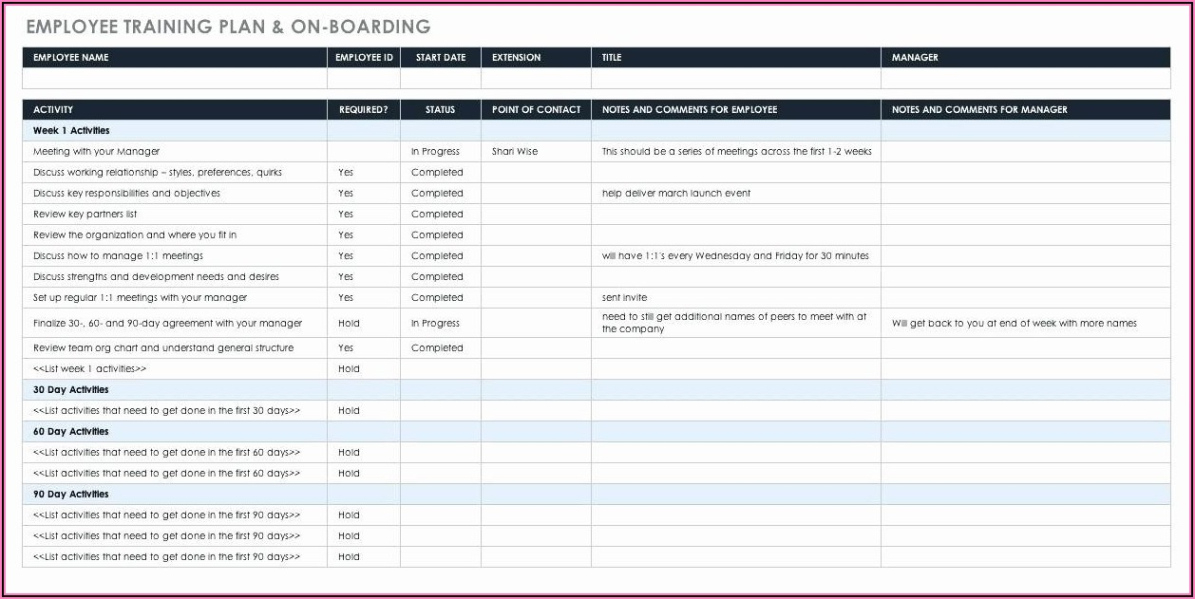This screenshot has width=1195, height=599.
Task: Click the Wednesday and Friday 1:1's note
Action: [736, 256]
